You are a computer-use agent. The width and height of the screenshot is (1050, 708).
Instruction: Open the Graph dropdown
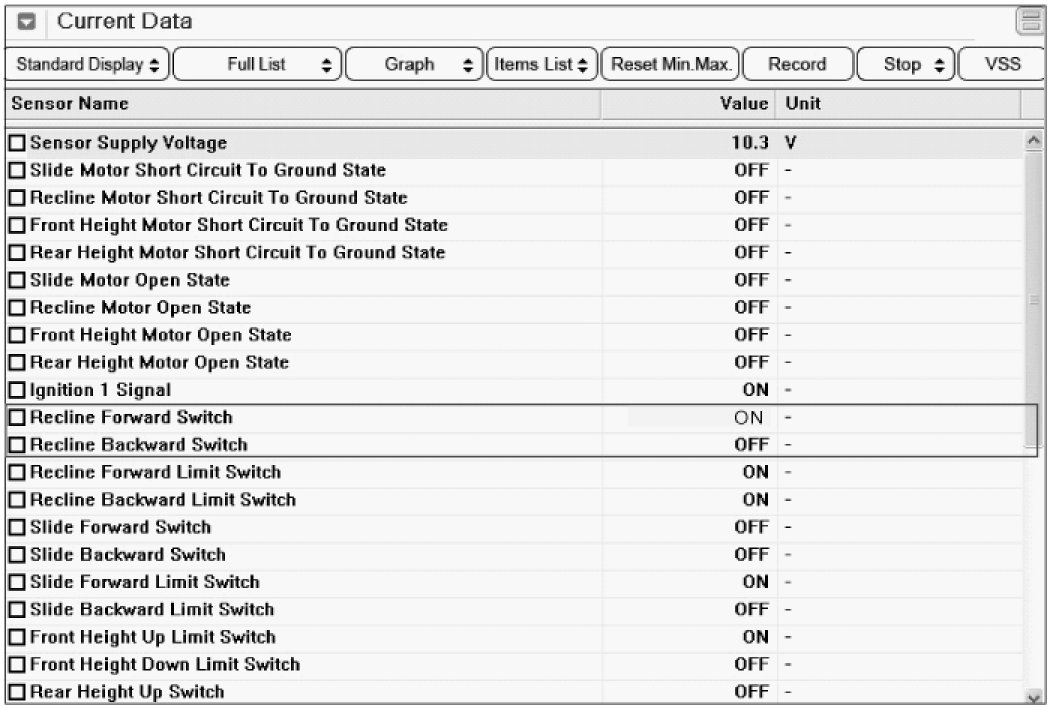coord(414,65)
